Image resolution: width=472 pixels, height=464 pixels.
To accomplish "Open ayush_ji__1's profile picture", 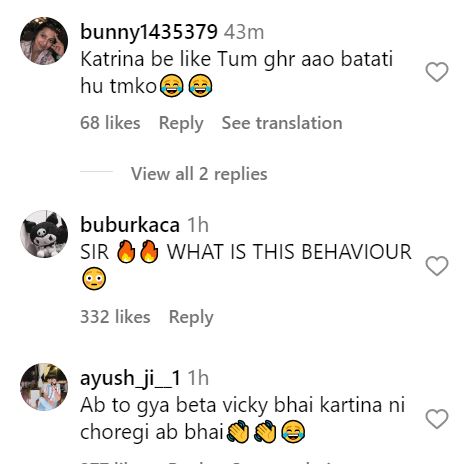I will click(44, 387).
